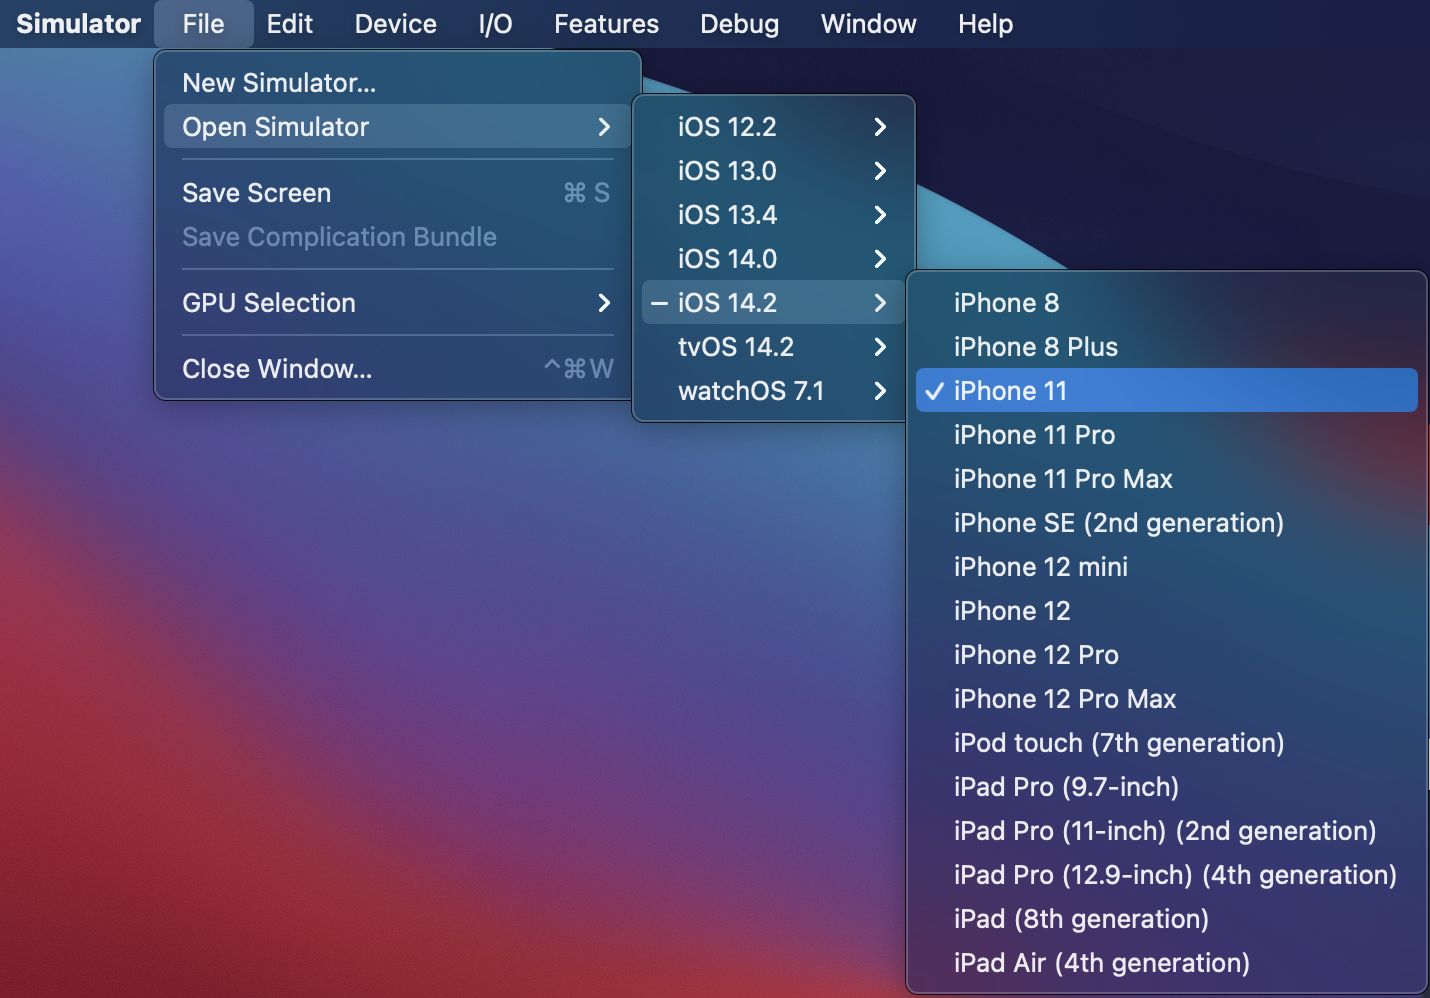Viewport: 1430px width, 998px height.
Task: Open the iPhone 11 Pro Max simulator
Action: click(x=1167, y=479)
